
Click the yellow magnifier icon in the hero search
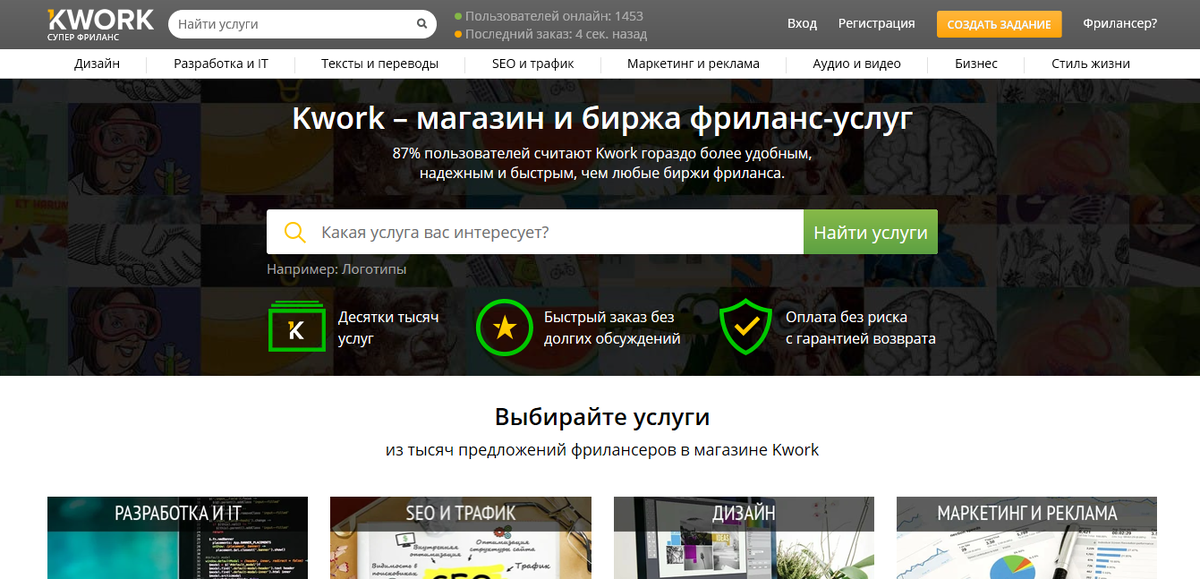(x=295, y=232)
